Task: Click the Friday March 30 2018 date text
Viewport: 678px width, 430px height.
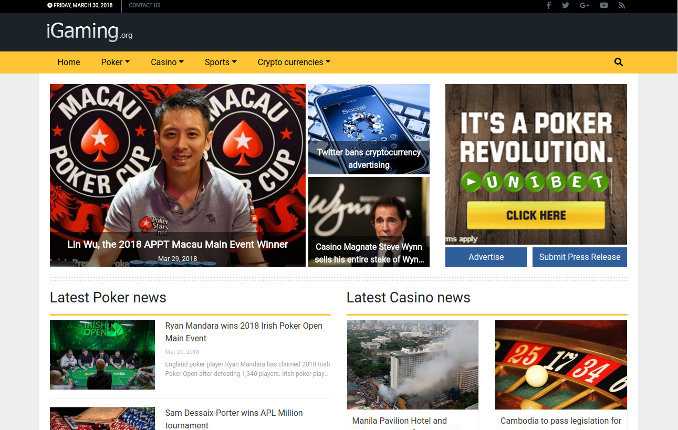Action: pyautogui.click(x=80, y=5)
